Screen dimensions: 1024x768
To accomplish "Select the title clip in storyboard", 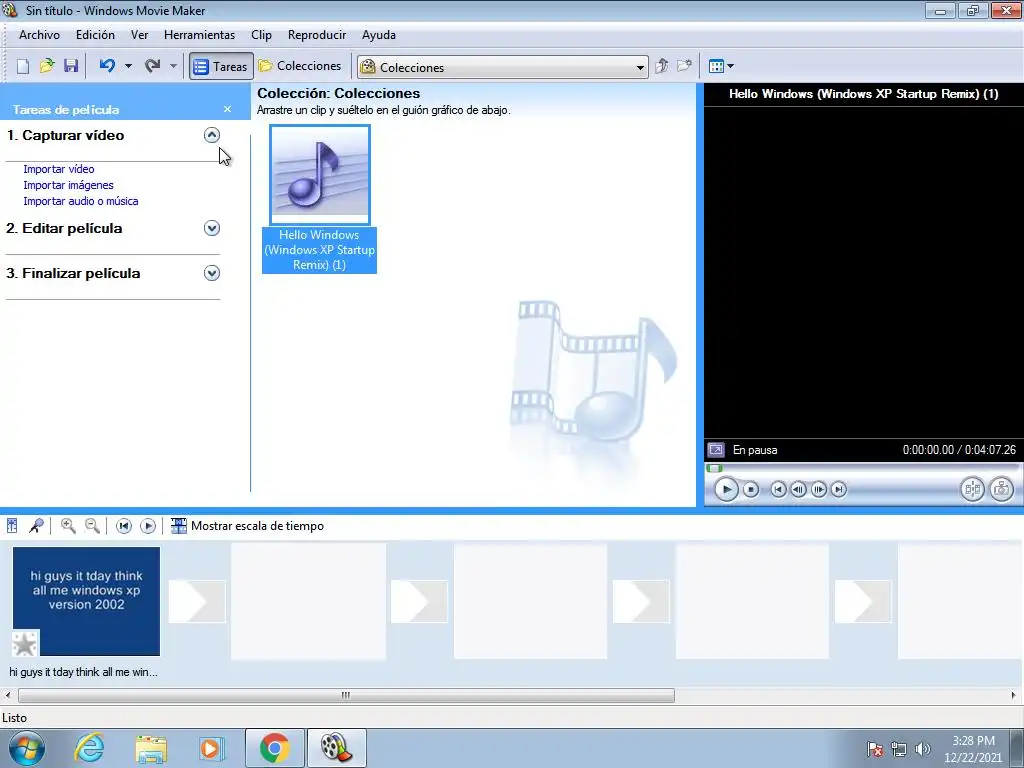I will coord(86,601).
